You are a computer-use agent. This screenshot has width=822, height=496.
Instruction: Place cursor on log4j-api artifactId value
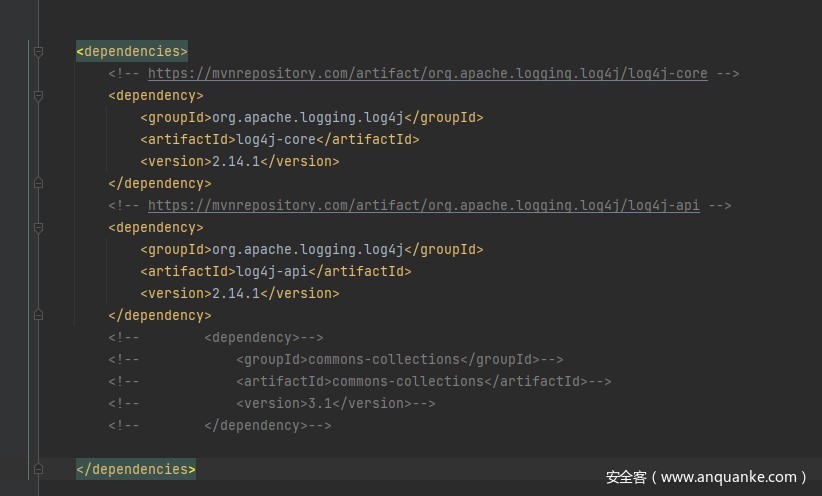pos(265,272)
